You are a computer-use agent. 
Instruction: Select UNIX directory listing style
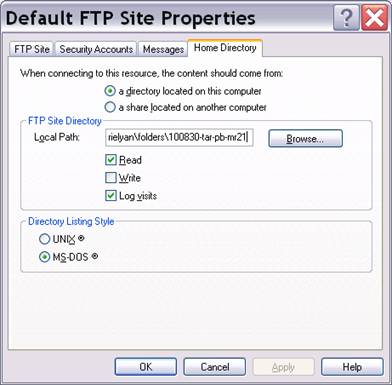(45, 239)
